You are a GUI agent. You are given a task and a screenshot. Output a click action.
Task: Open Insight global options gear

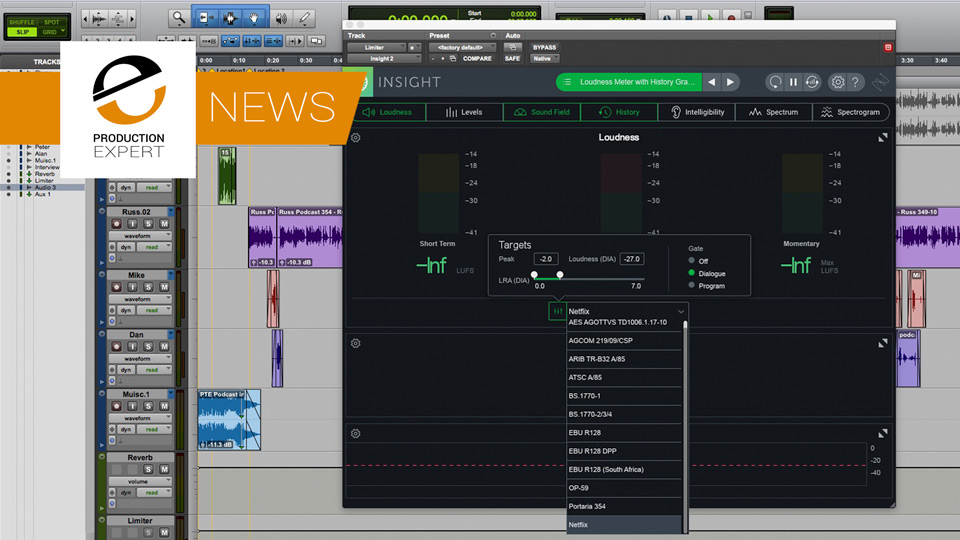[838, 82]
